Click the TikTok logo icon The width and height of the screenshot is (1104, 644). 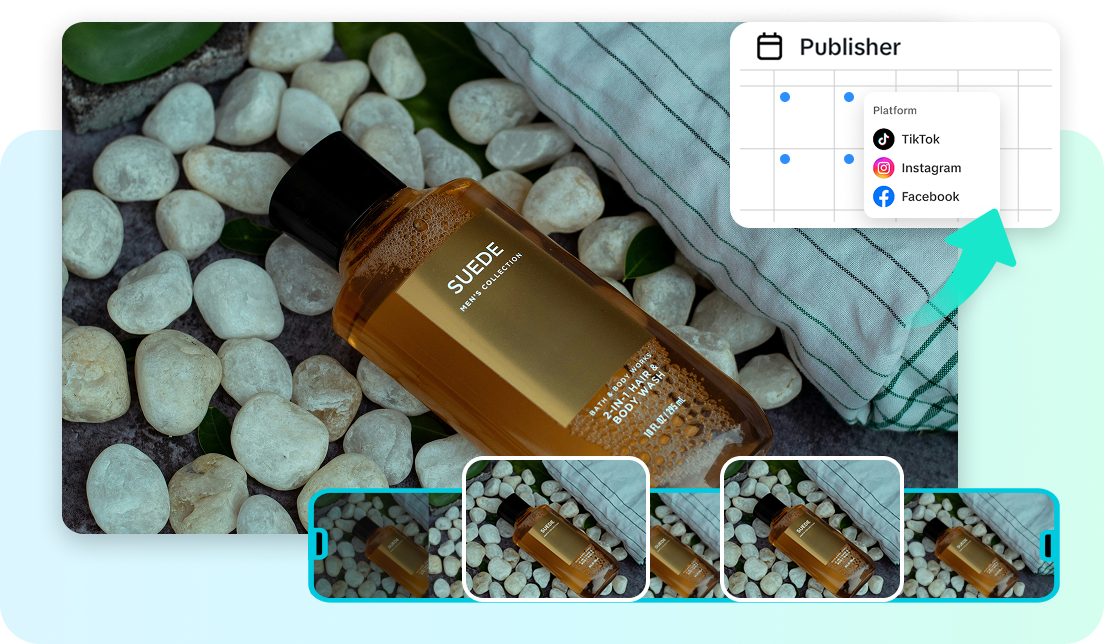[884, 139]
